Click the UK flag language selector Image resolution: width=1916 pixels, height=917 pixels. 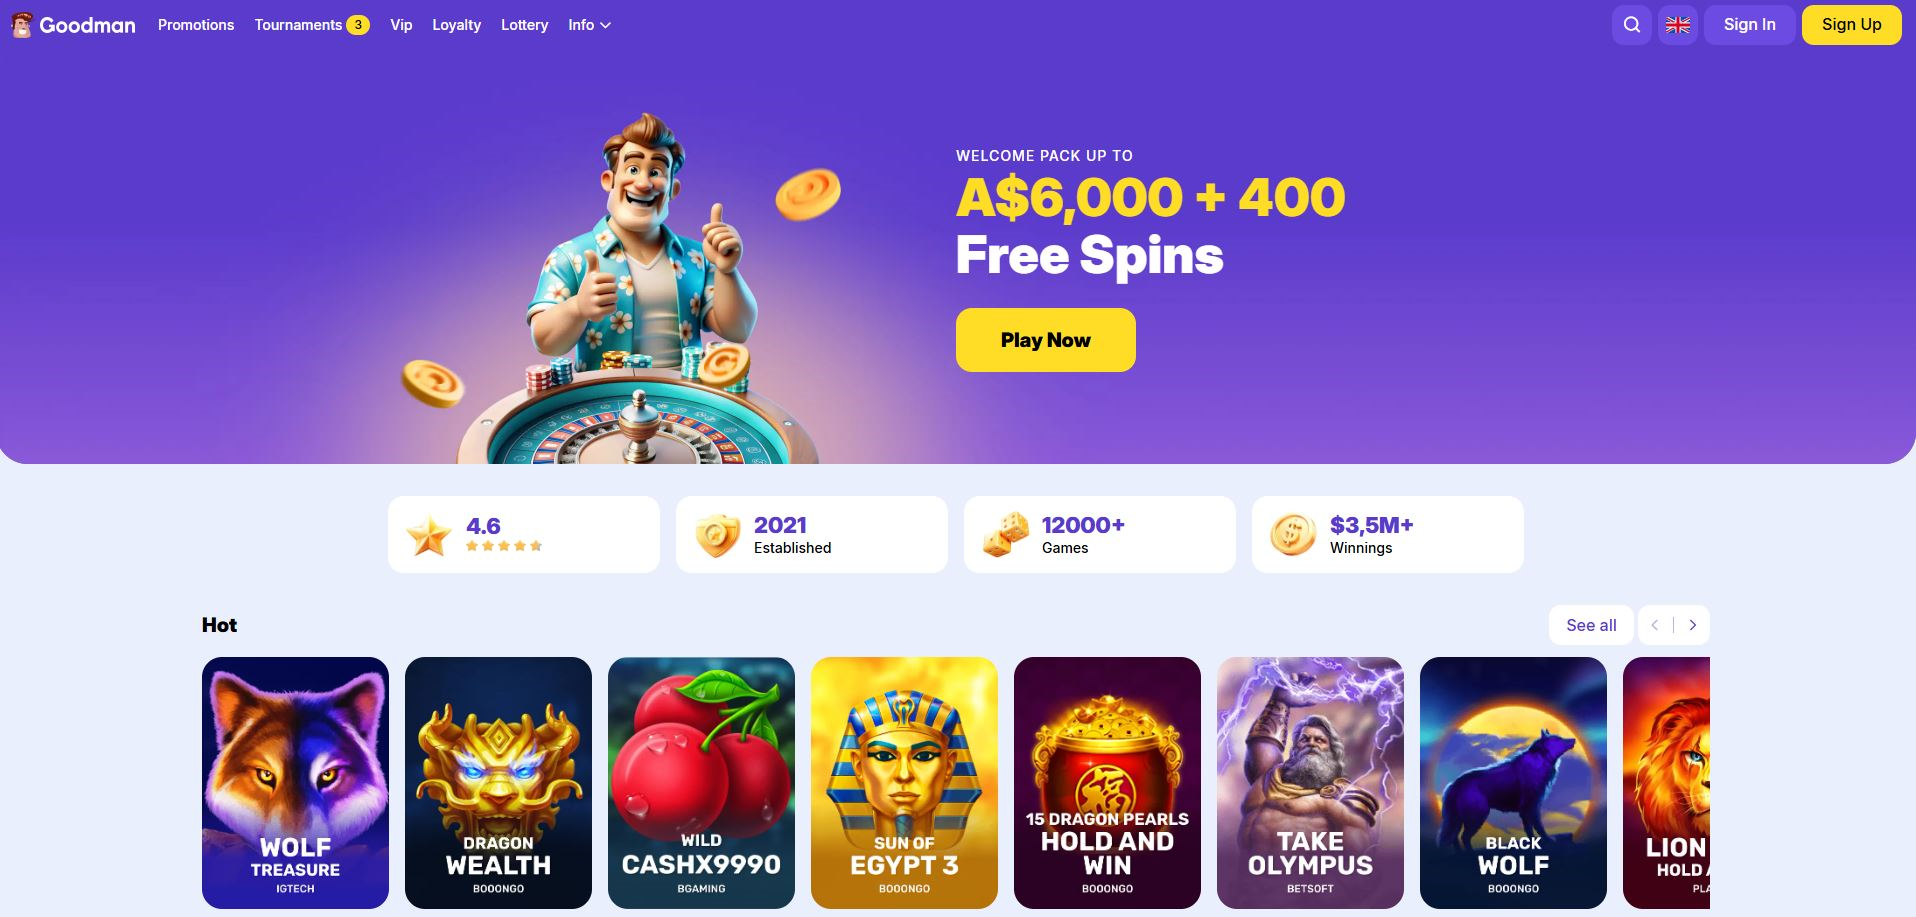coord(1678,25)
